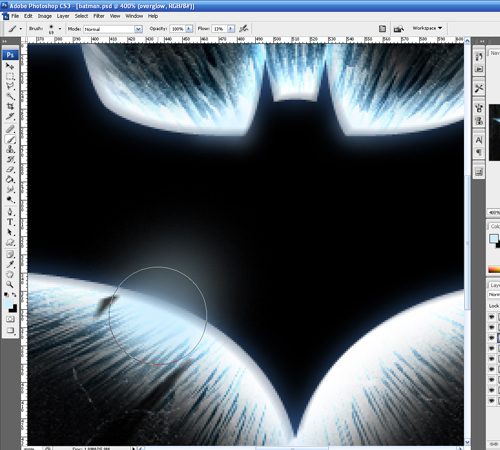Open the Brushes panel dock icon
The image size is (500, 450).
(479, 108)
